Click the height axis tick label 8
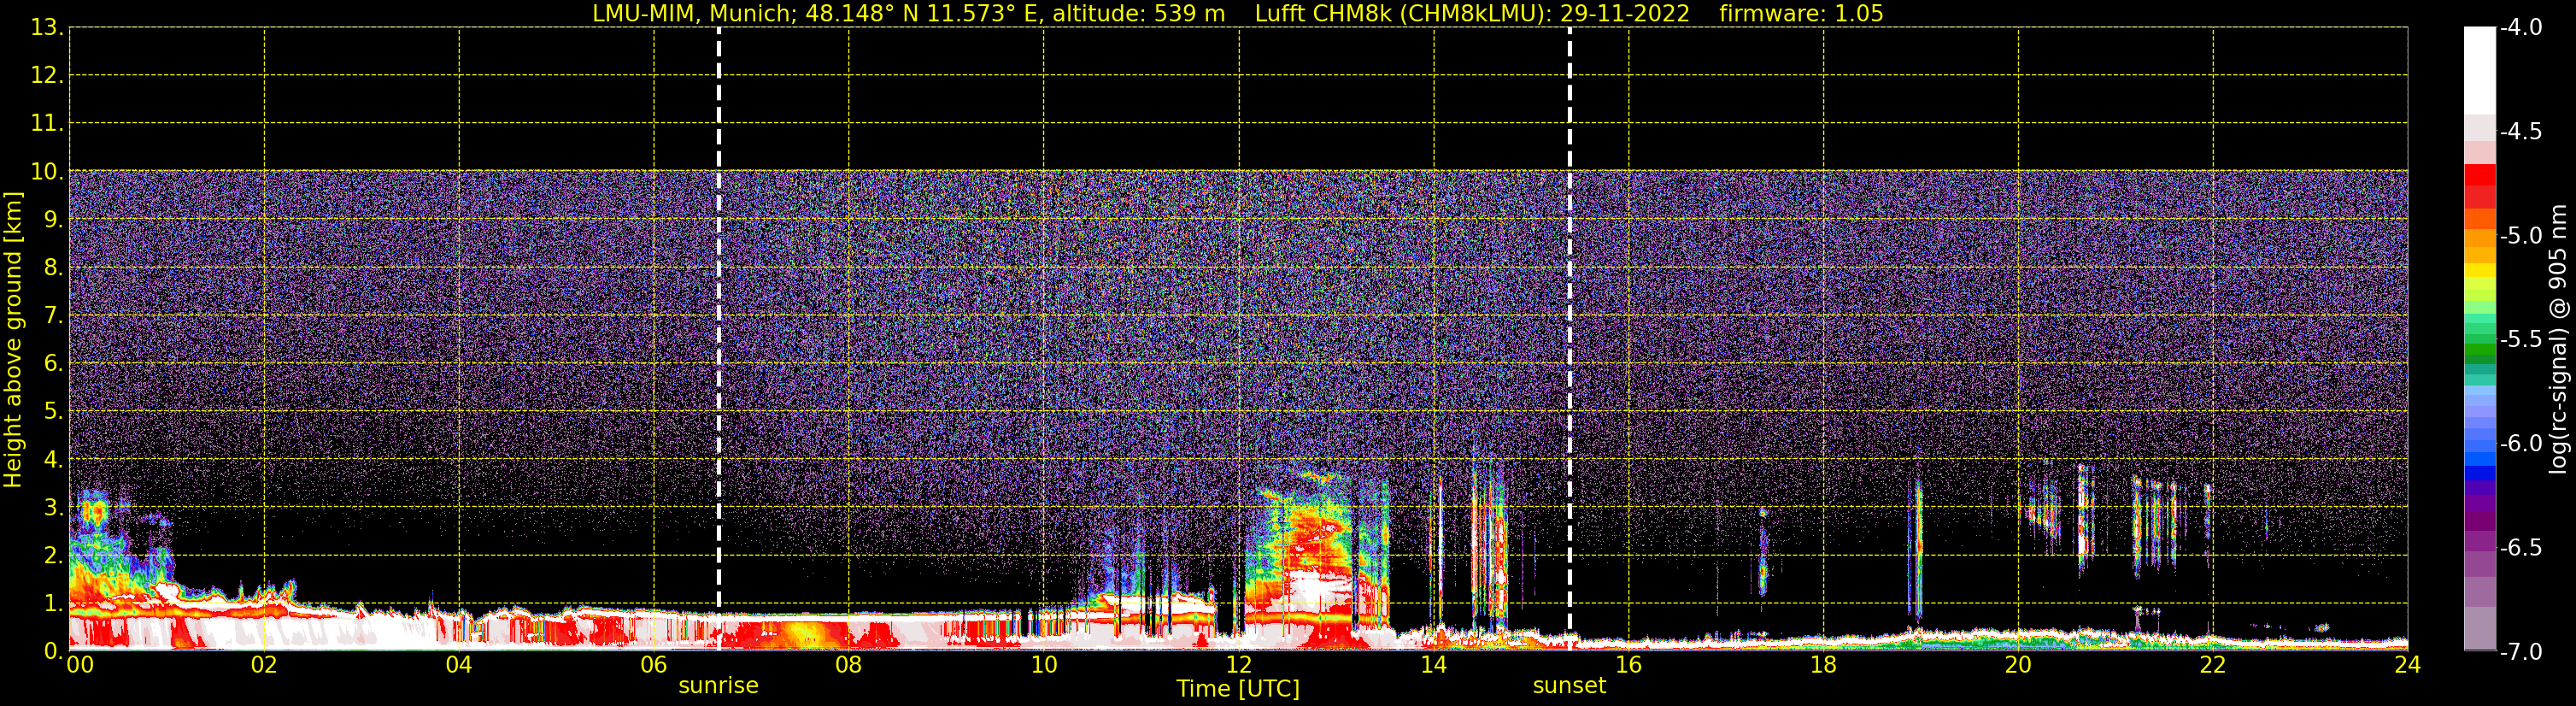 click(x=52, y=268)
